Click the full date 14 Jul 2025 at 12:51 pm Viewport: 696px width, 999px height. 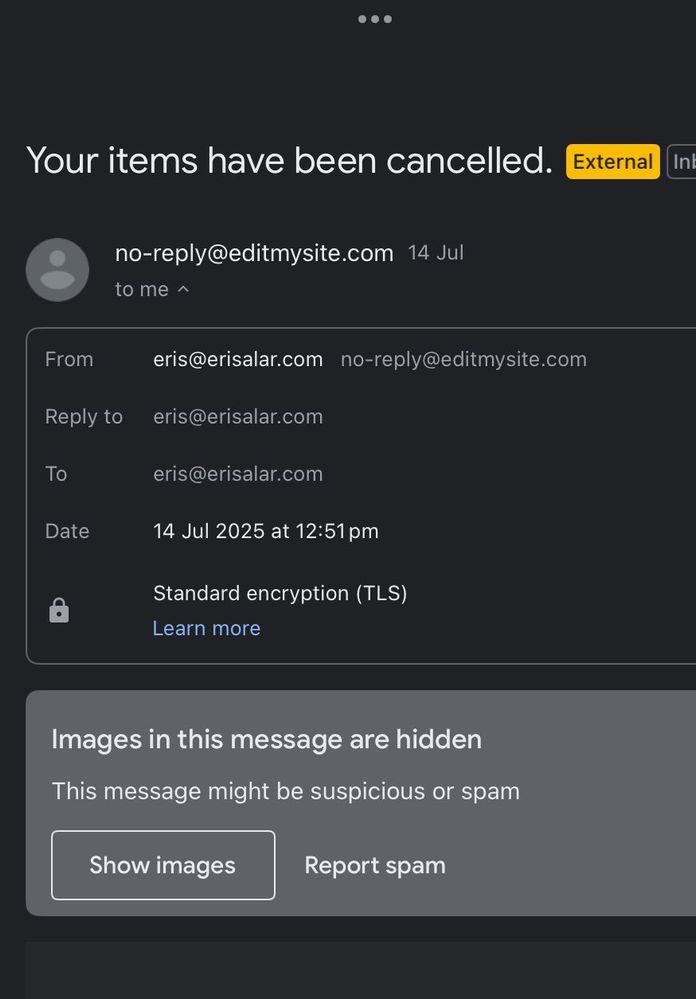click(x=266, y=531)
